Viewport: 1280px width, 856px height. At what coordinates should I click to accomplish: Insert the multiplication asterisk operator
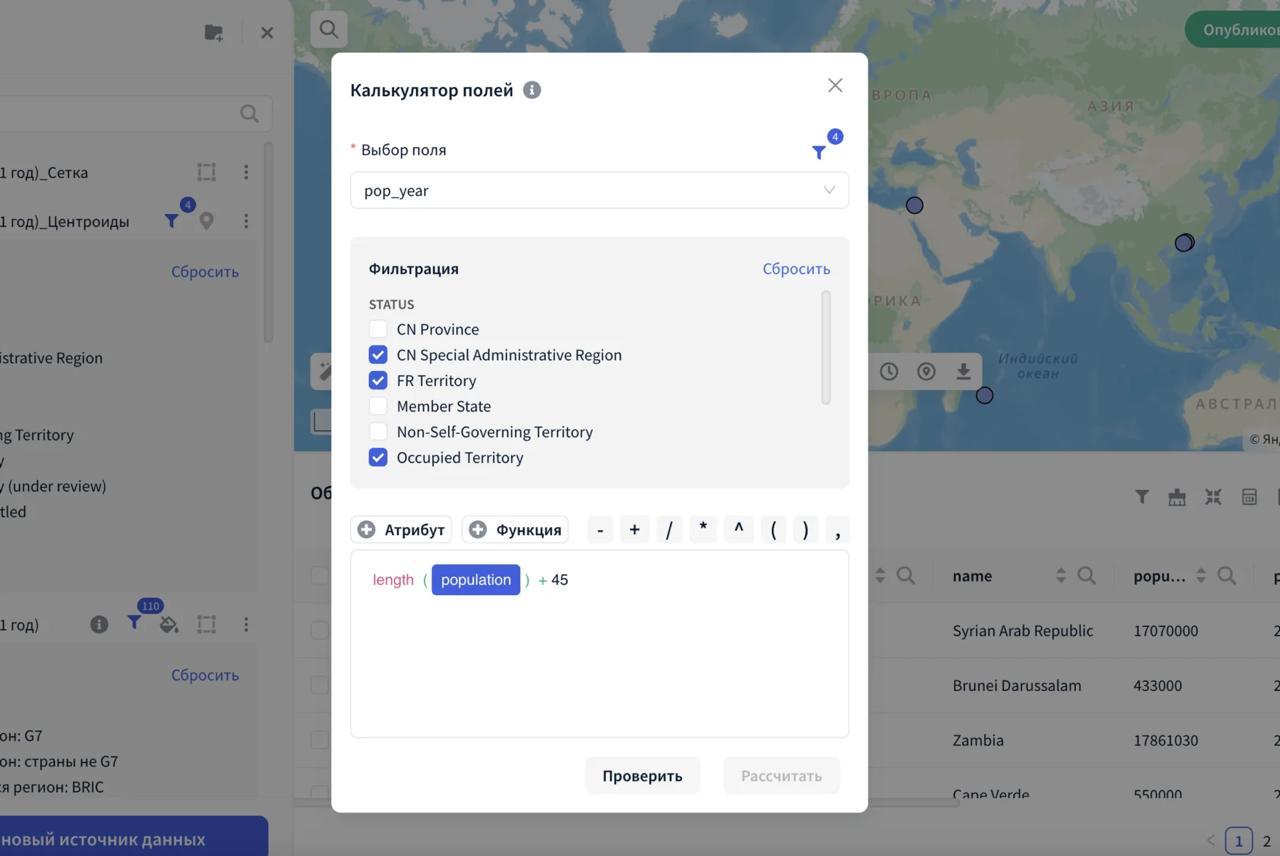pyautogui.click(x=703, y=529)
